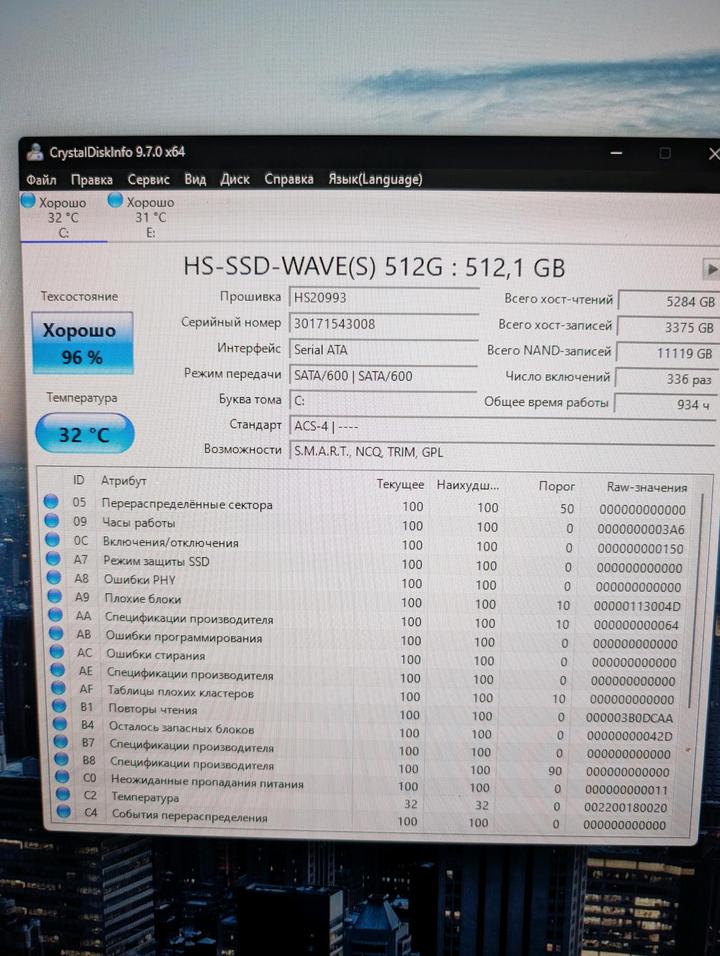The height and width of the screenshot is (956, 720).
Task: Click the Хорошо 96 % health status button
Action: coord(82,343)
